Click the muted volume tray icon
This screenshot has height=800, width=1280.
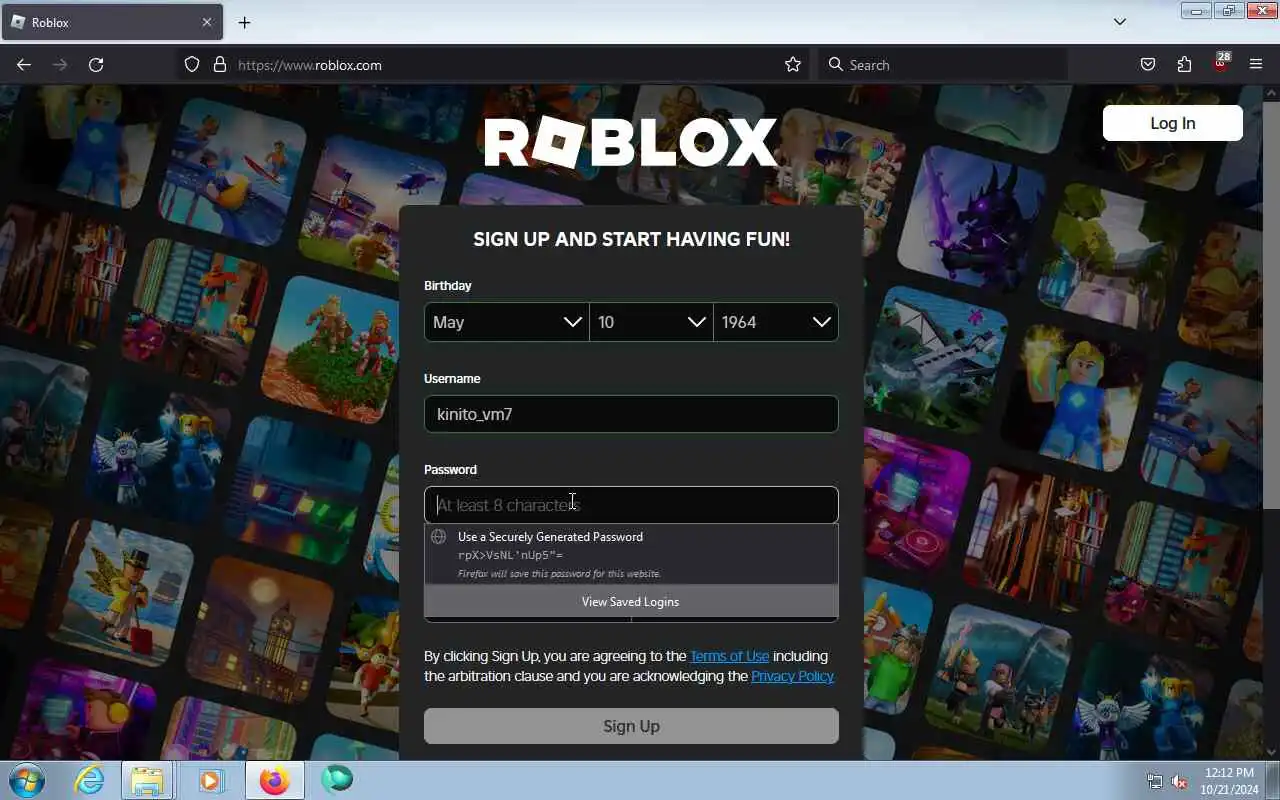(1180, 781)
